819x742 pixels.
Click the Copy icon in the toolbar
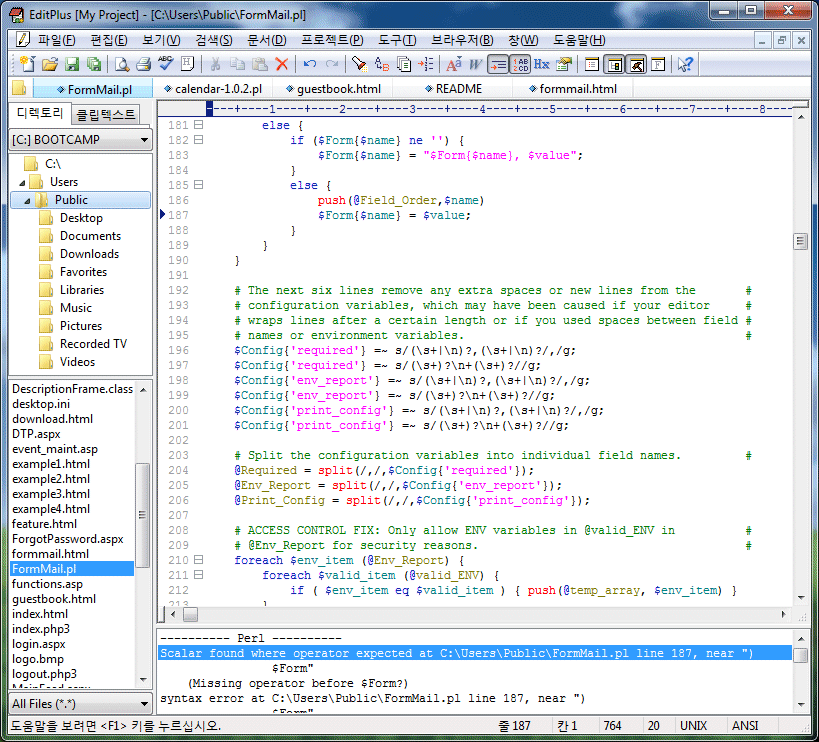(x=237, y=64)
